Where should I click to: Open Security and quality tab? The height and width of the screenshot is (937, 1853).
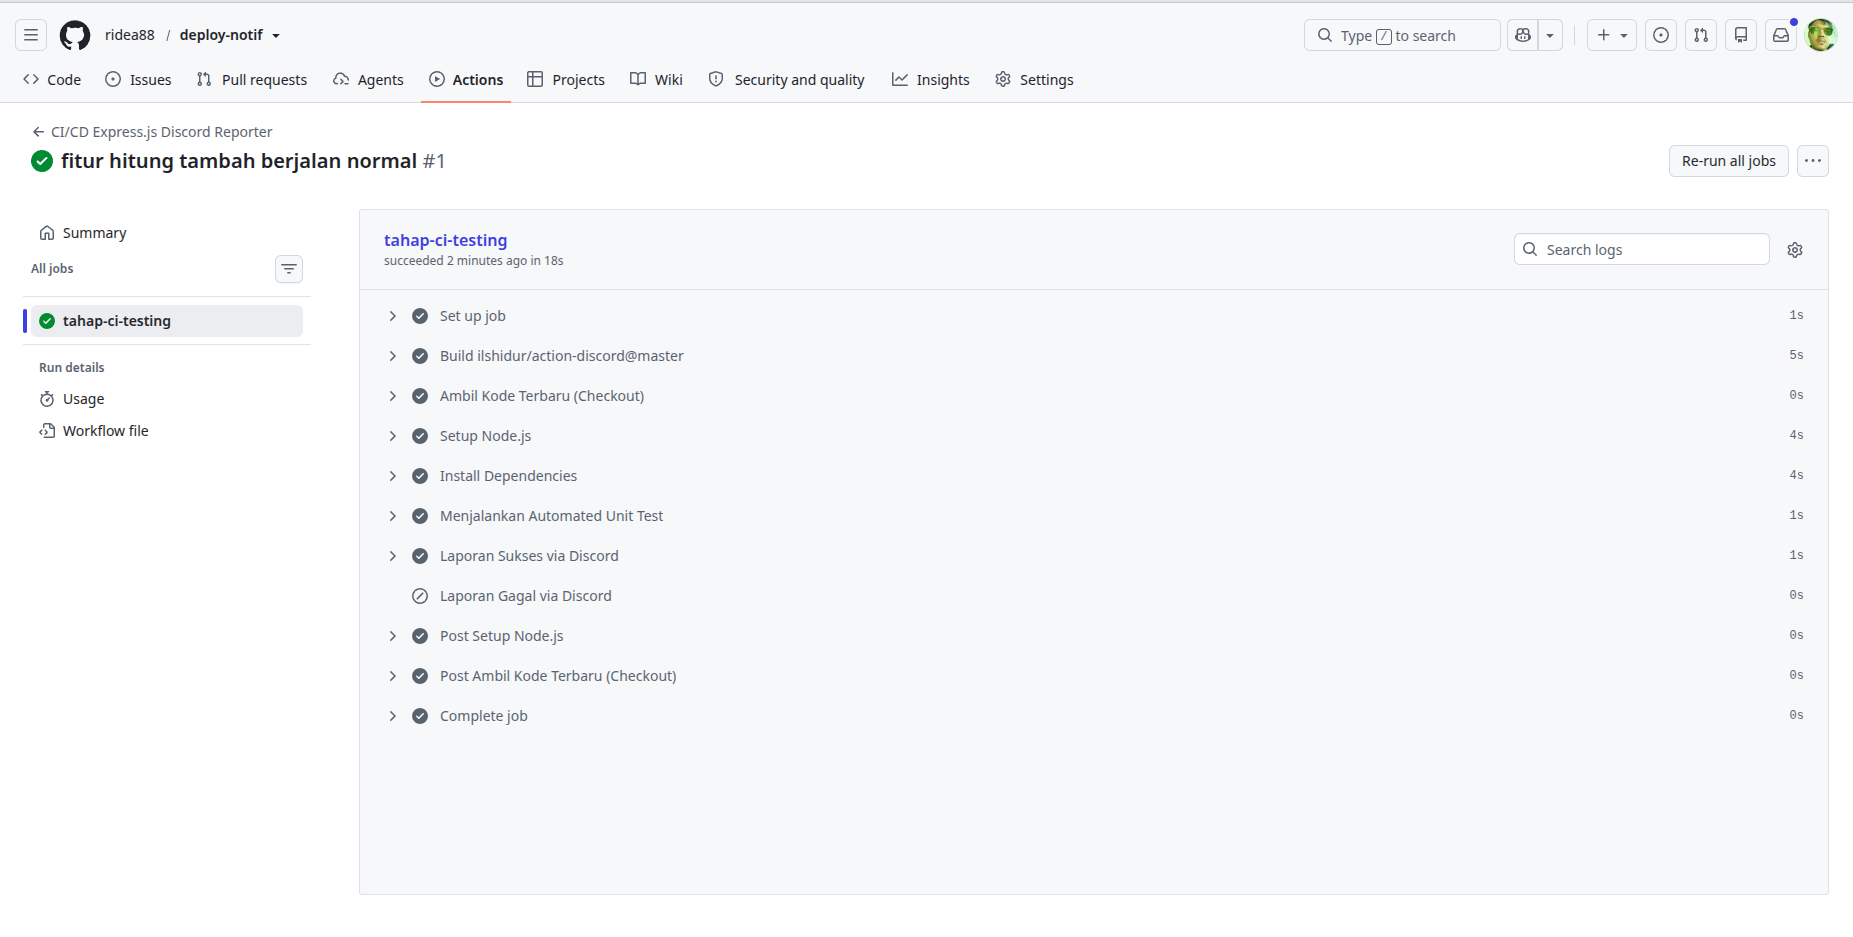(786, 80)
